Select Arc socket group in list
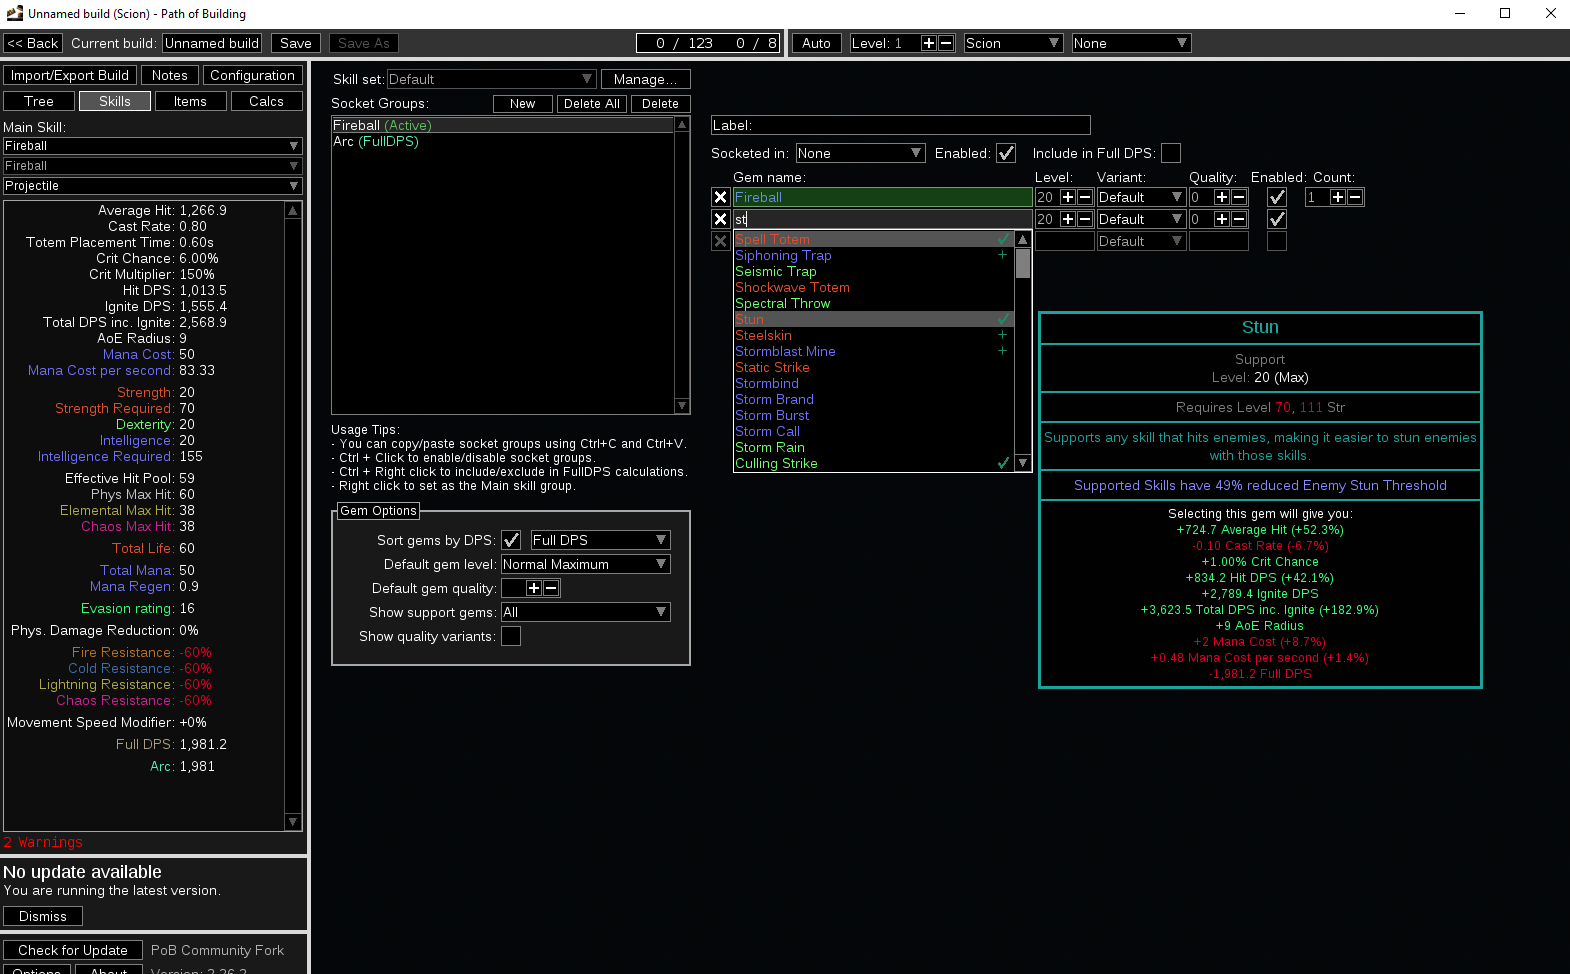1570x974 pixels. point(504,142)
